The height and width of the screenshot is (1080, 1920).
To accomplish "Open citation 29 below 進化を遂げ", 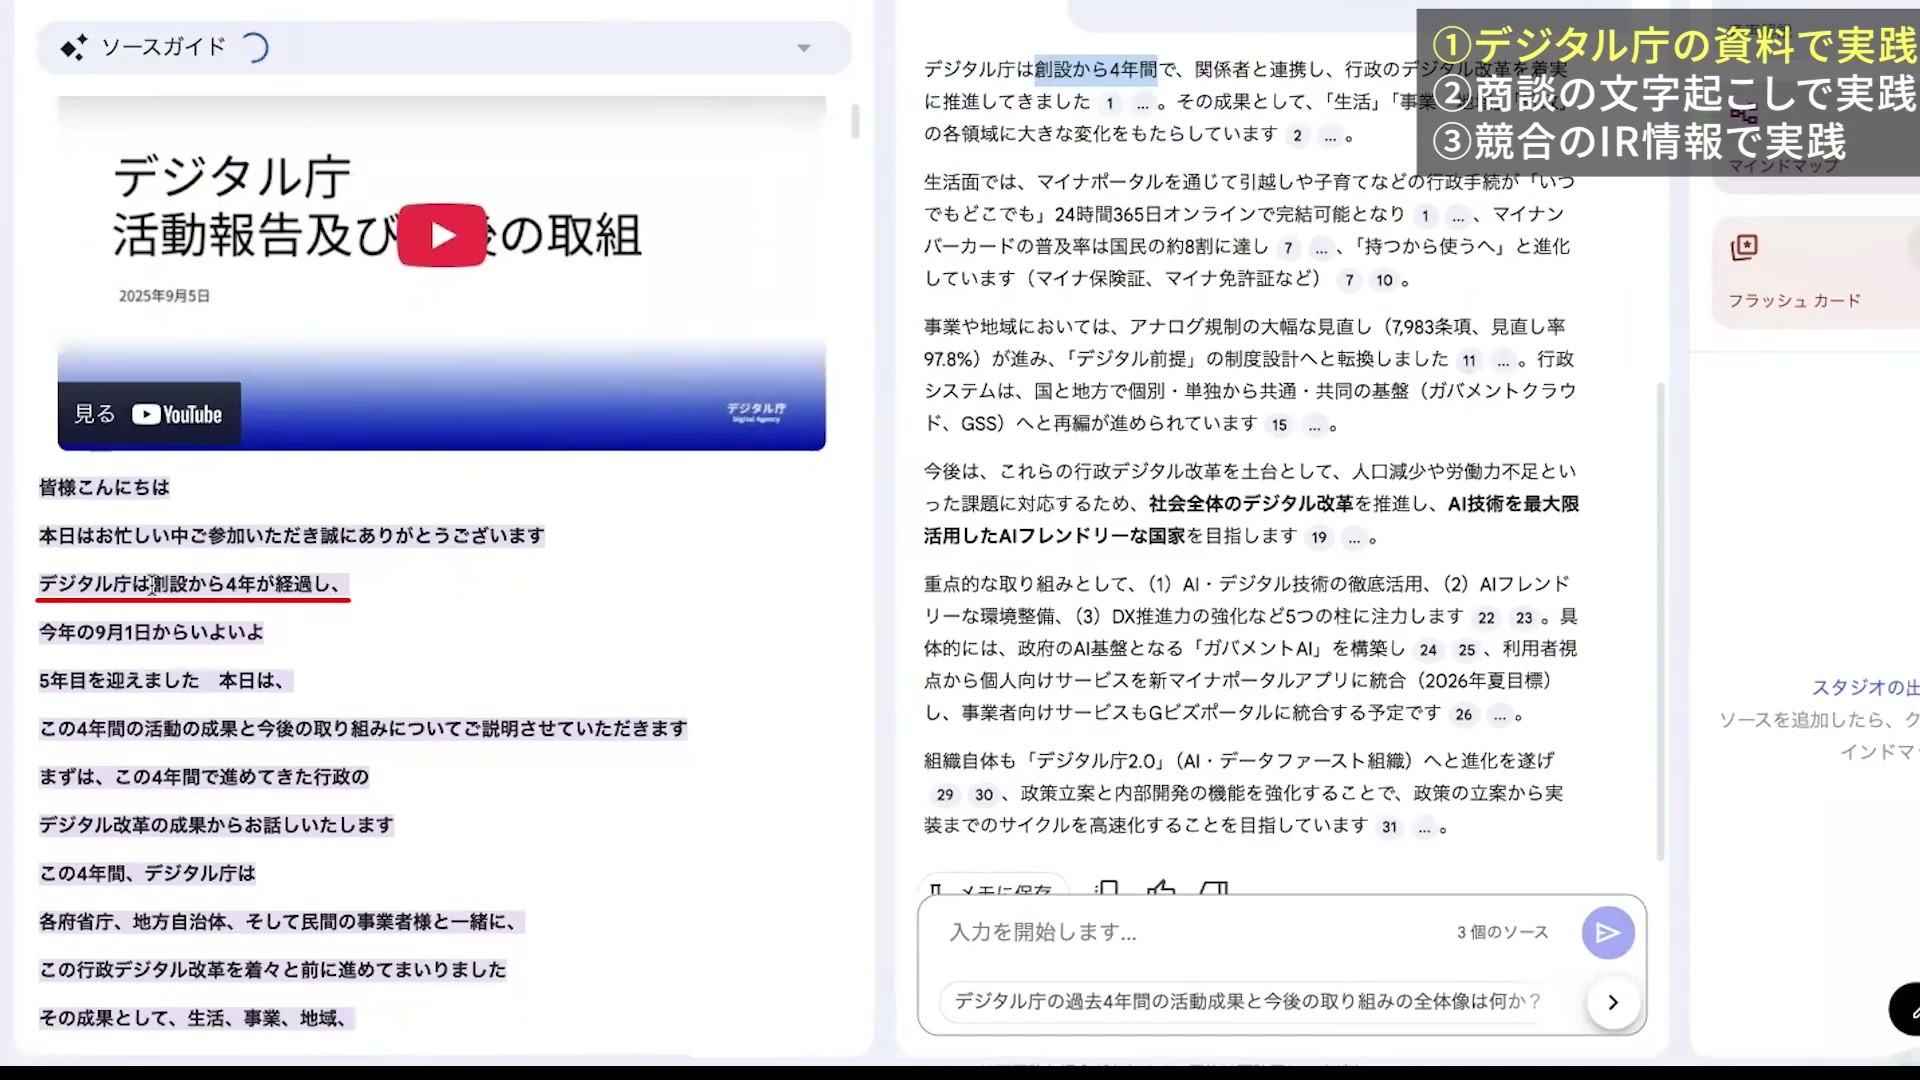I will [945, 795].
